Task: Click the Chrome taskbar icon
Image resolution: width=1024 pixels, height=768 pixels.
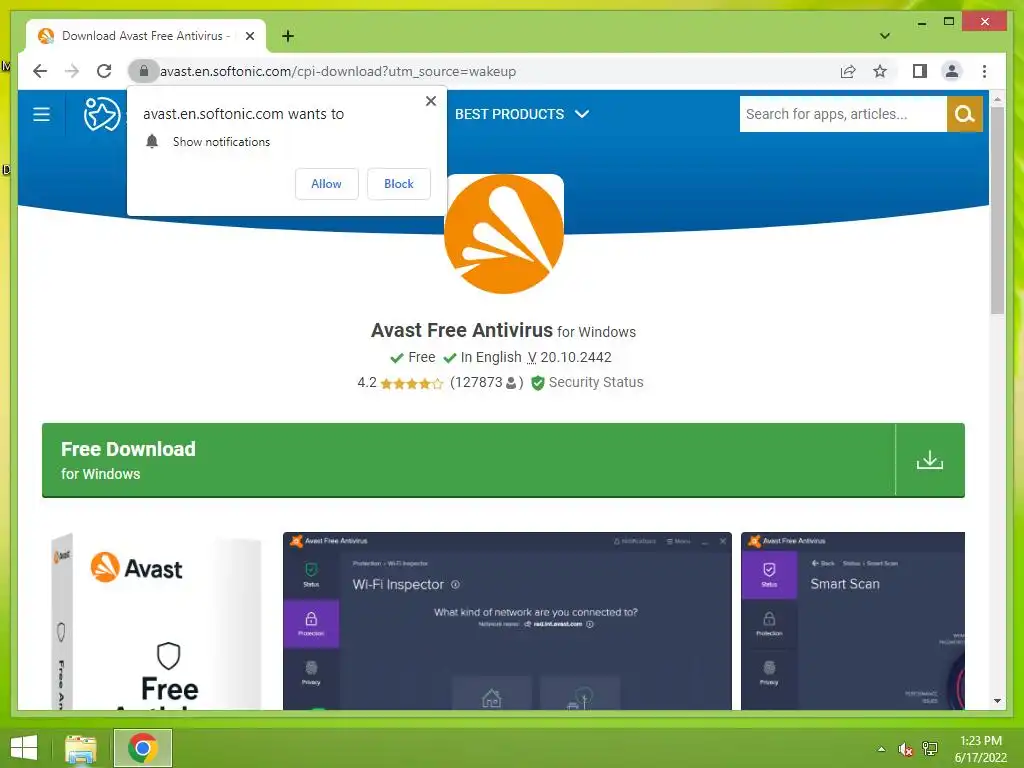Action: coord(143,748)
